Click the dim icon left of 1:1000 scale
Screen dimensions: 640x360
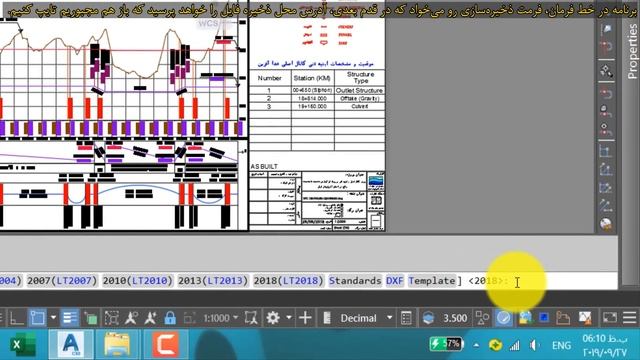click(x=189, y=318)
